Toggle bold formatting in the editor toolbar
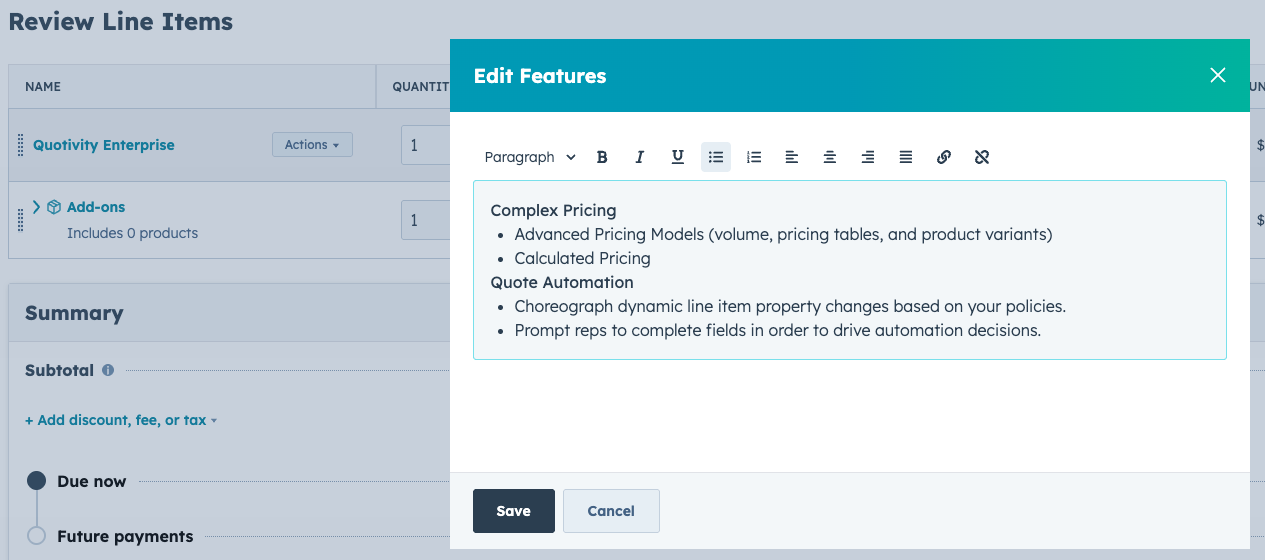Image resolution: width=1265 pixels, height=560 pixels. [x=602, y=157]
